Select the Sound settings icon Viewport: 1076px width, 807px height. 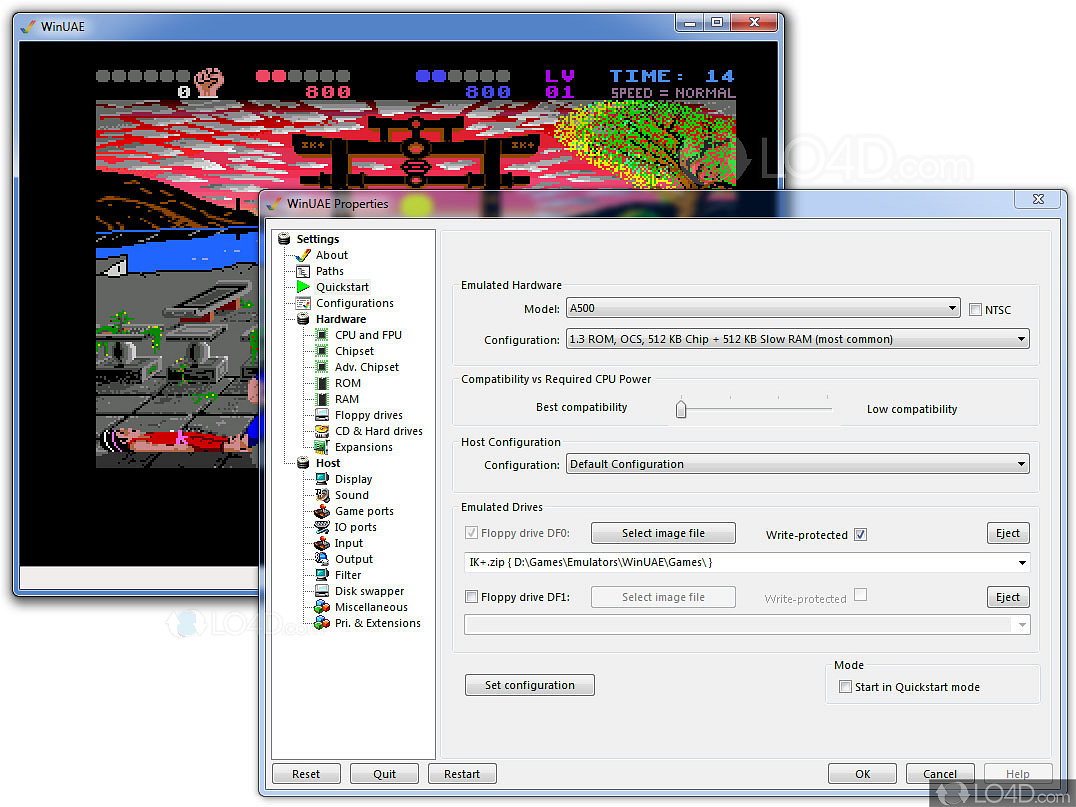click(x=322, y=495)
